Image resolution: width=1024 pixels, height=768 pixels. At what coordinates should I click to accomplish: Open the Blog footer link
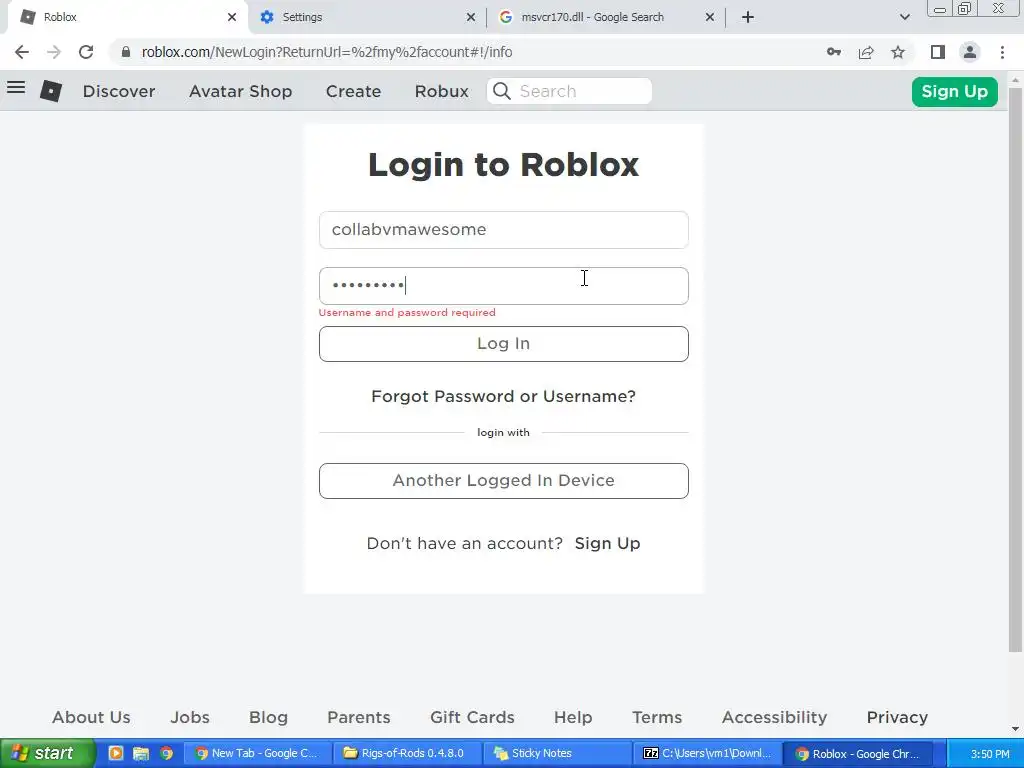(268, 717)
